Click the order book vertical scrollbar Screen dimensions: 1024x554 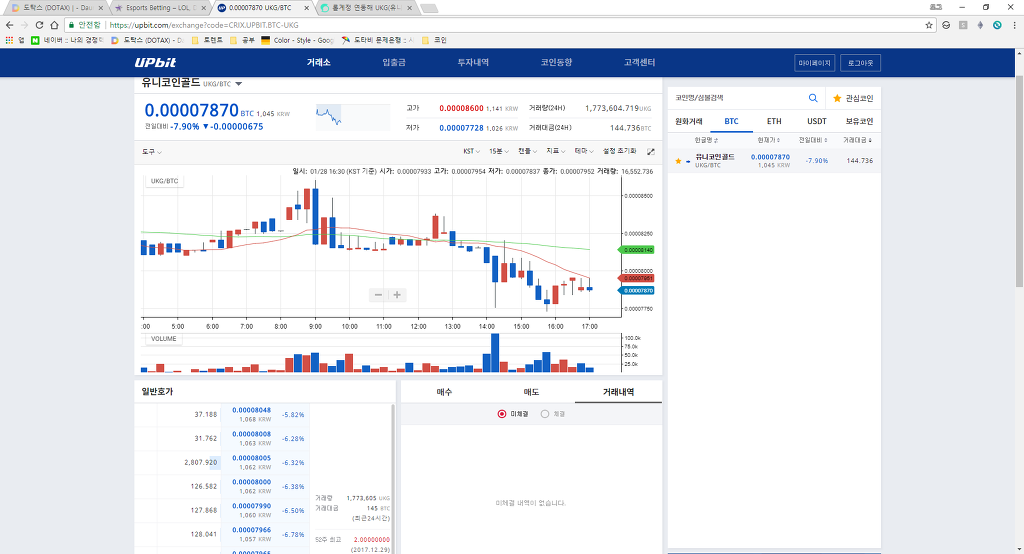click(392, 477)
